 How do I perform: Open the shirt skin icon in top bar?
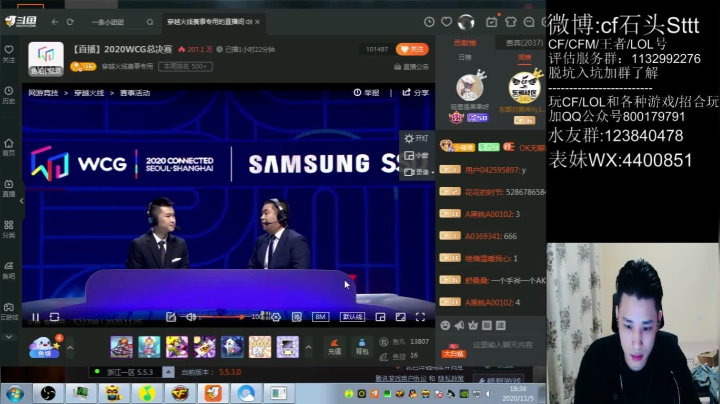[x=511, y=22]
